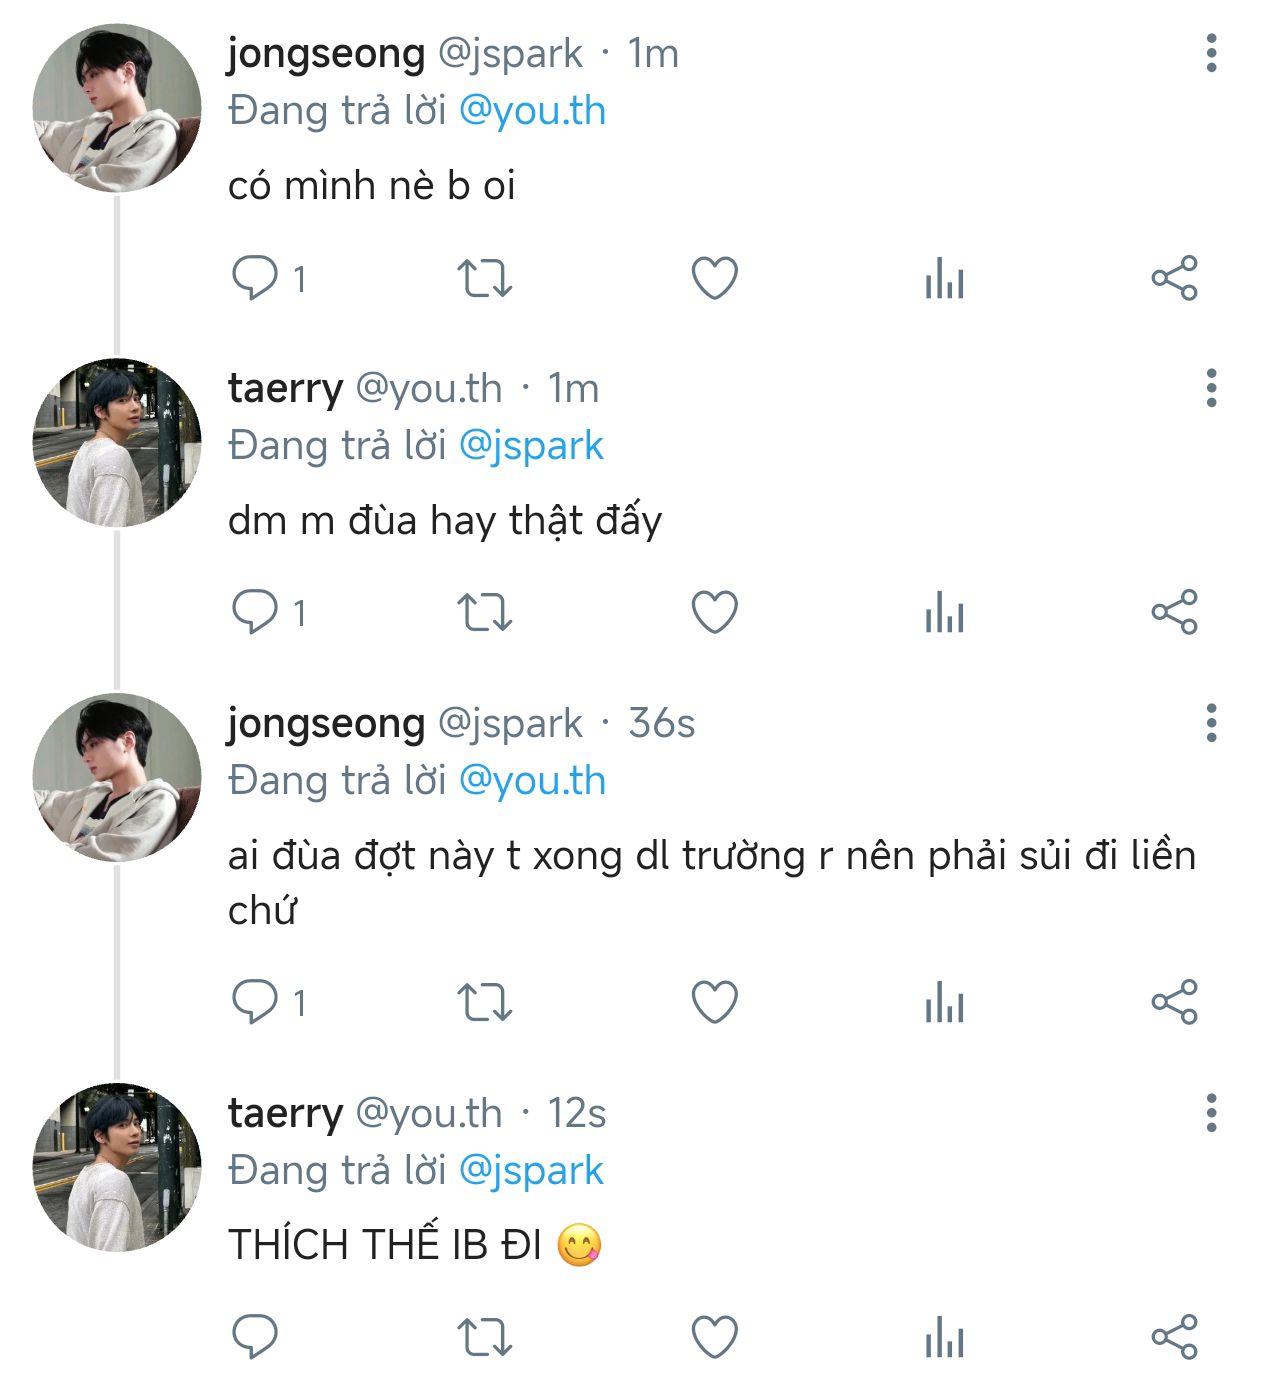Retweet the "có mình nè b oi" tweet
1280x1383 pixels.
pyautogui.click(x=484, y=278)
